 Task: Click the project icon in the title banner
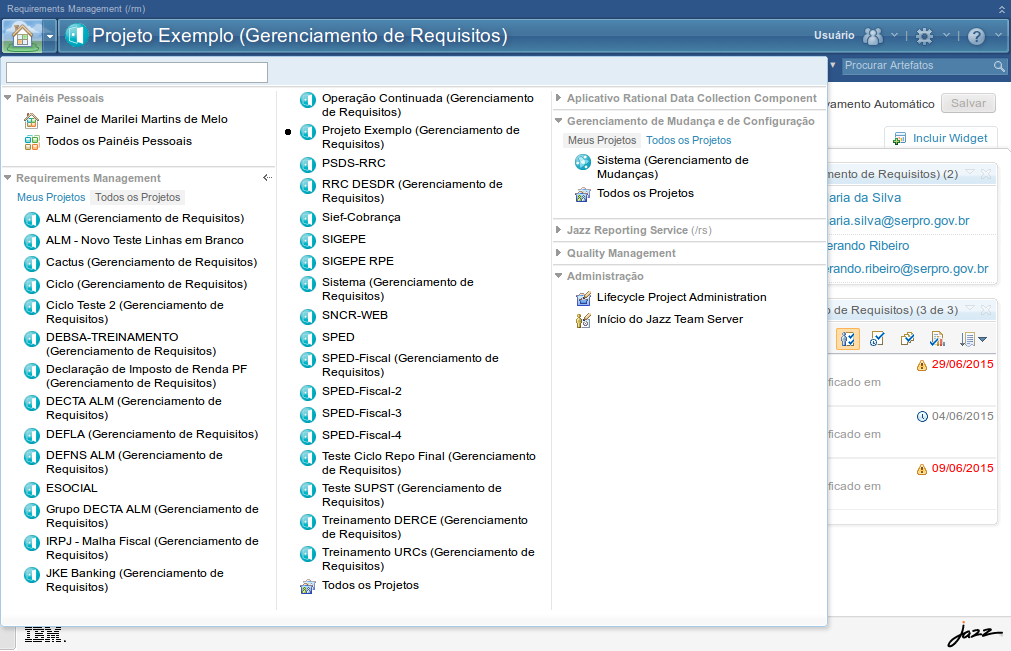coord(76,35)
